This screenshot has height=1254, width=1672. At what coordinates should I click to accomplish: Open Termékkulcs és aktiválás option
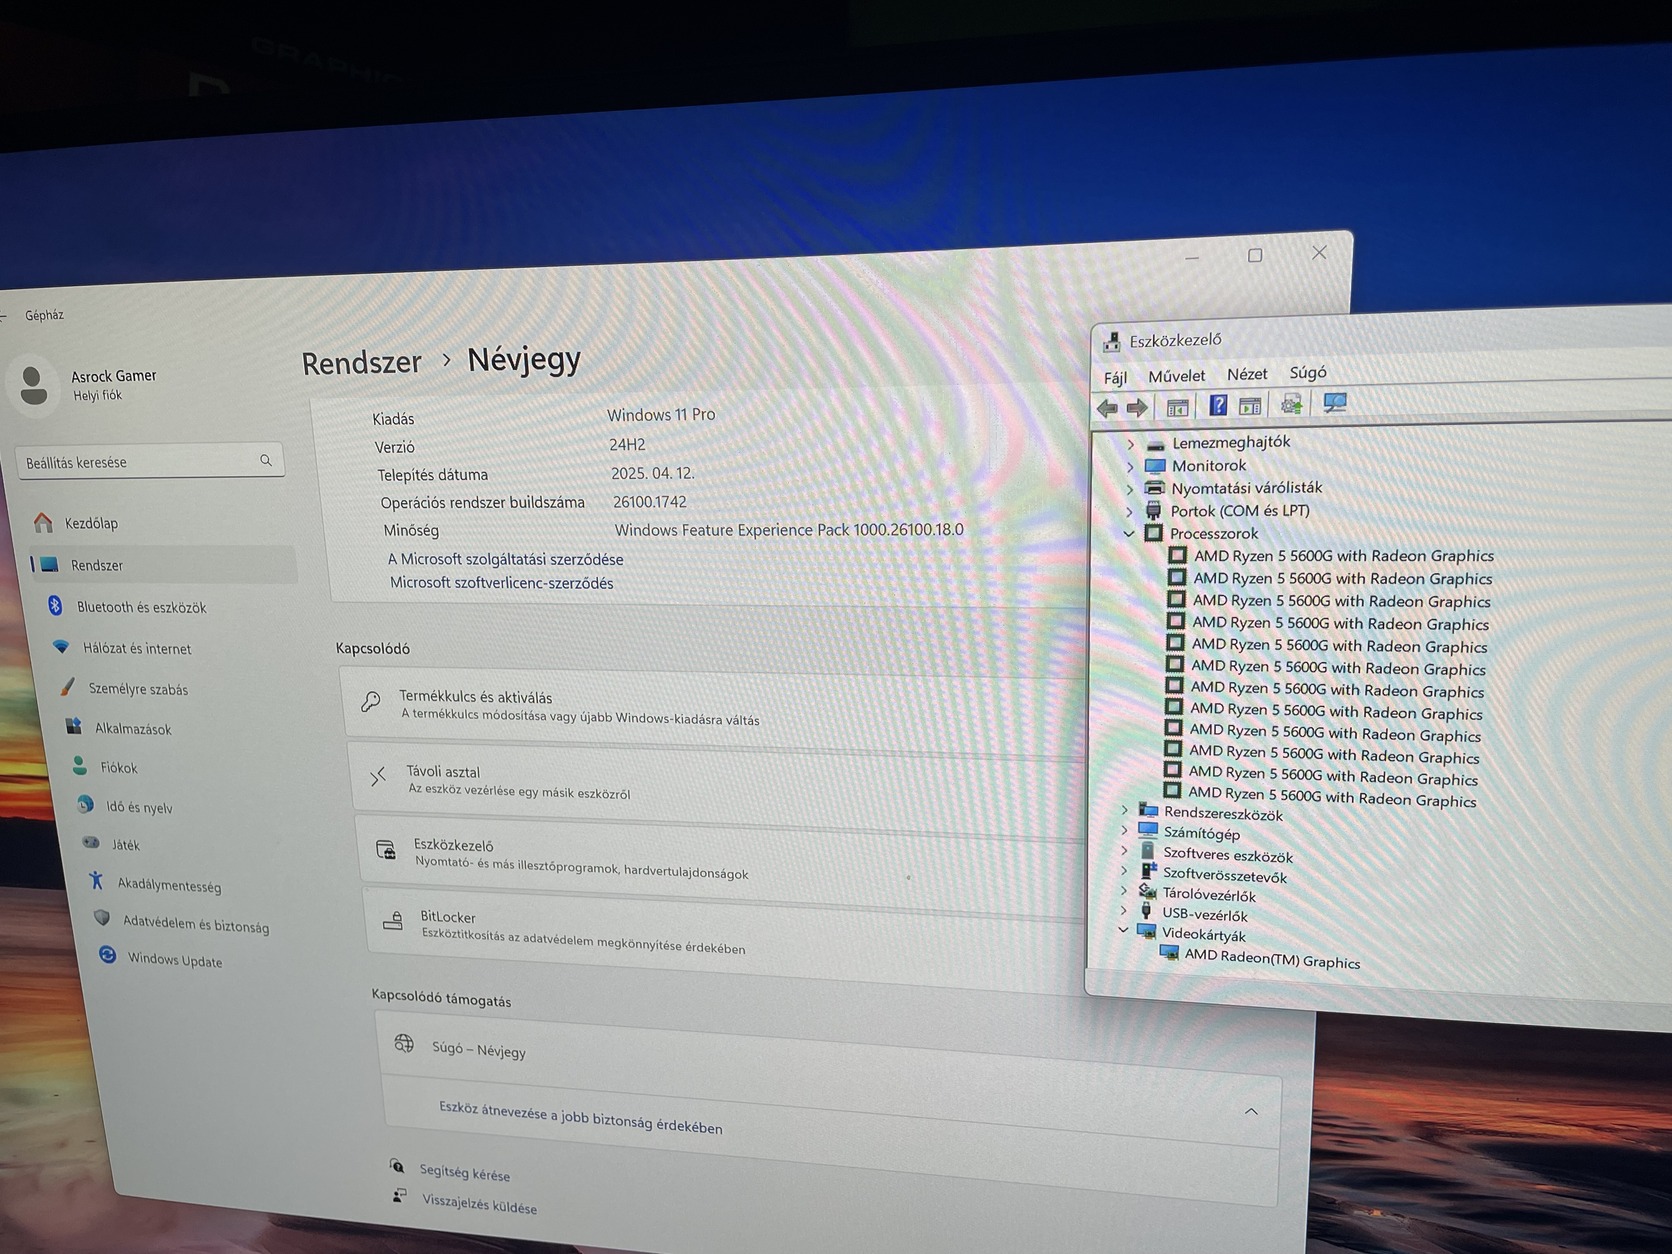coord(712,706)
